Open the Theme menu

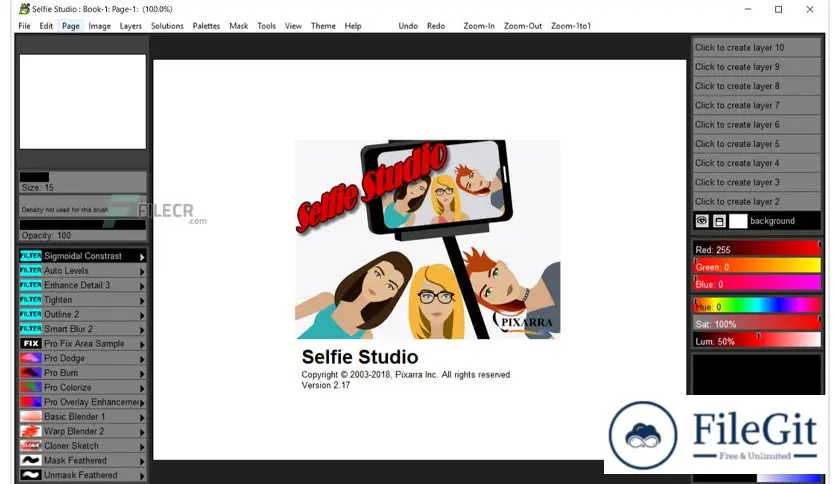point(323,26)
